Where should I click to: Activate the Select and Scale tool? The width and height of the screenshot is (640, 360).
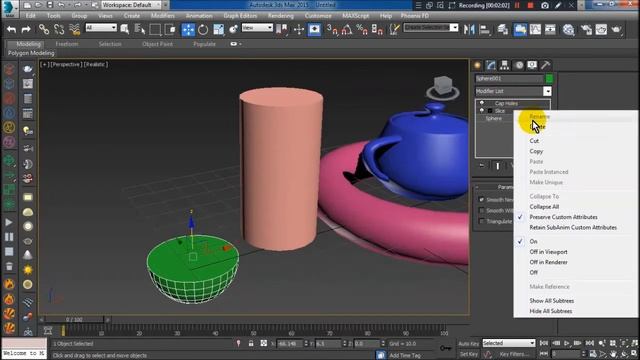coord(218,29)
